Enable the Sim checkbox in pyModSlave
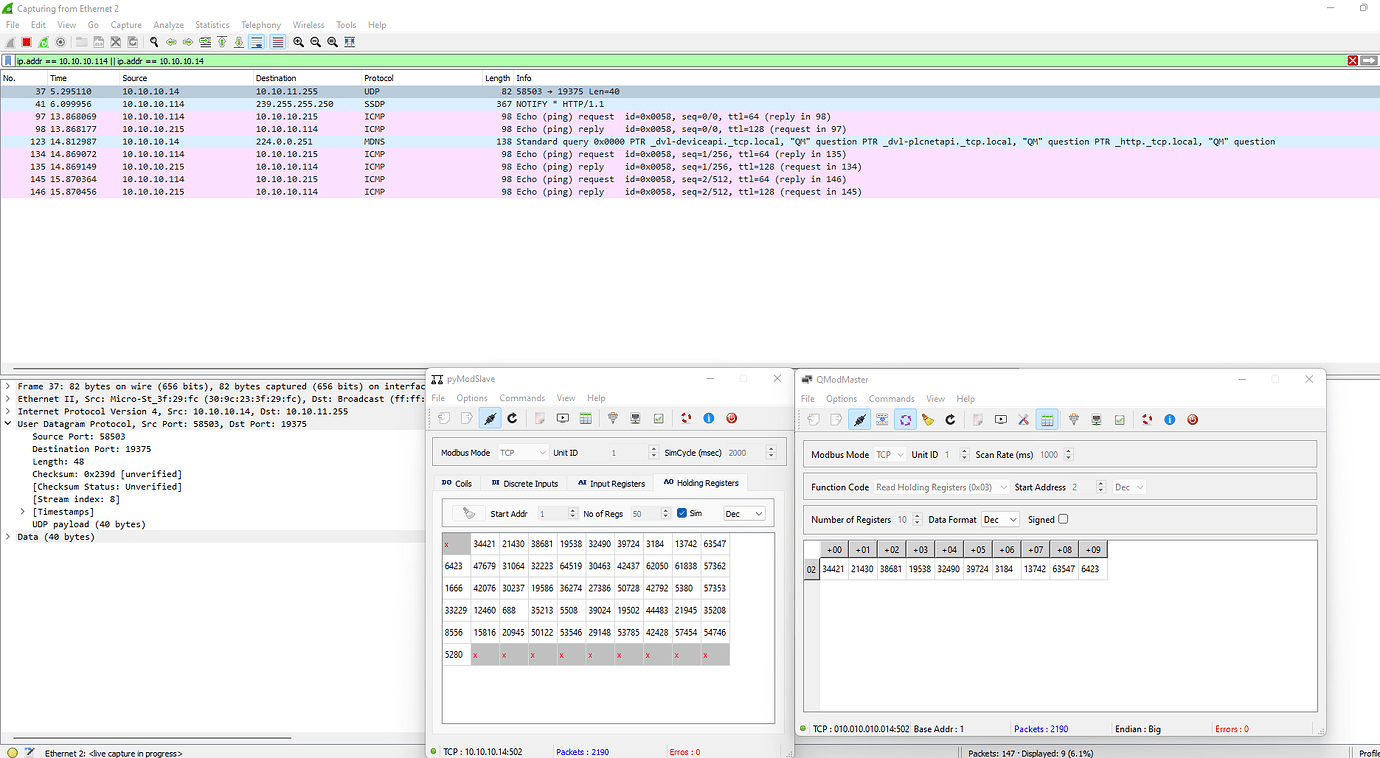 [x=682, y=513]
